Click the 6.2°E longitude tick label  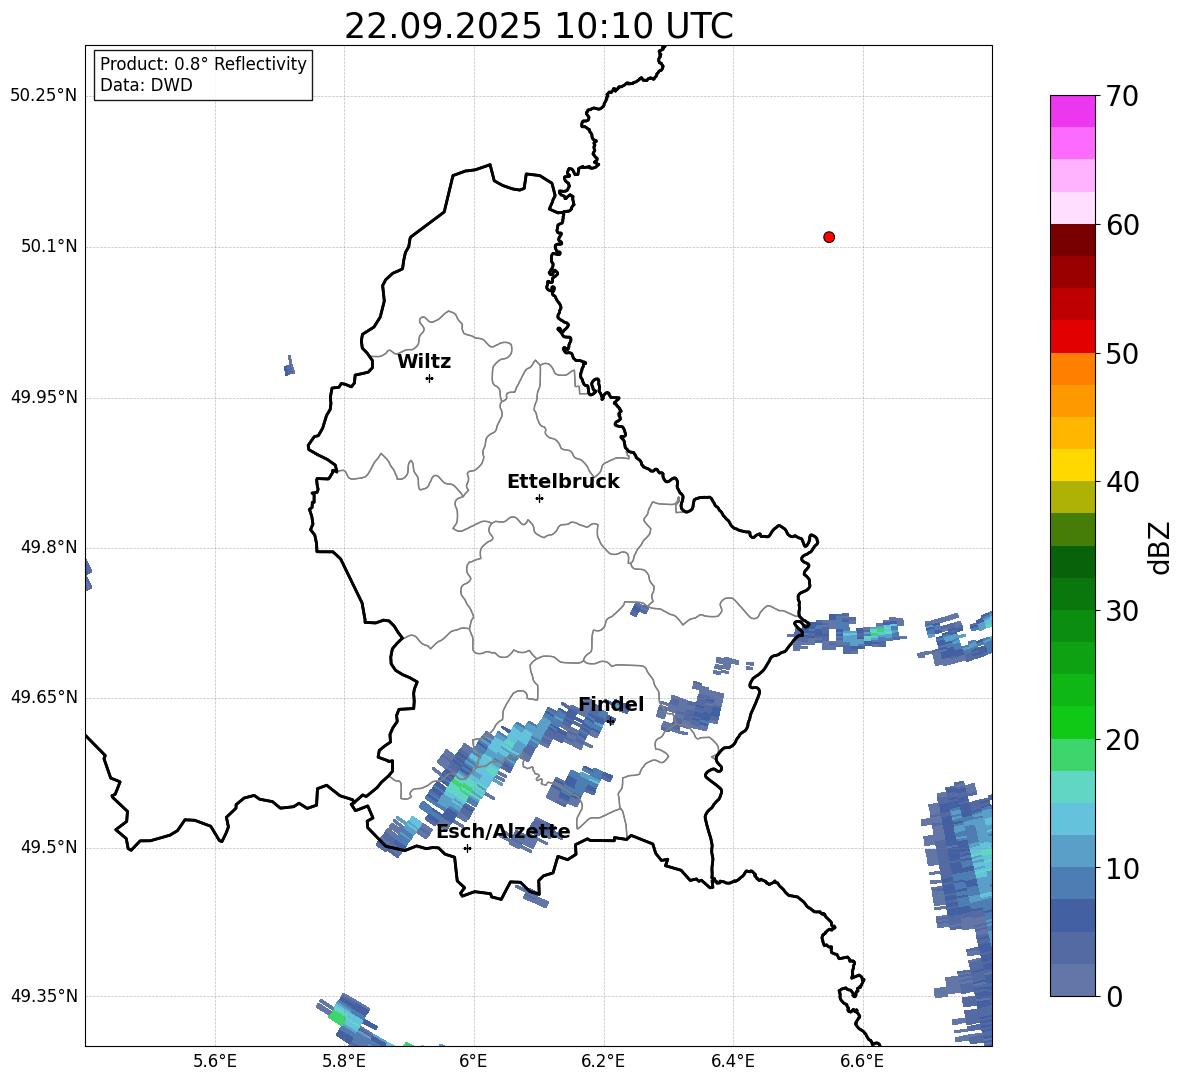(x=603, y=1061)
